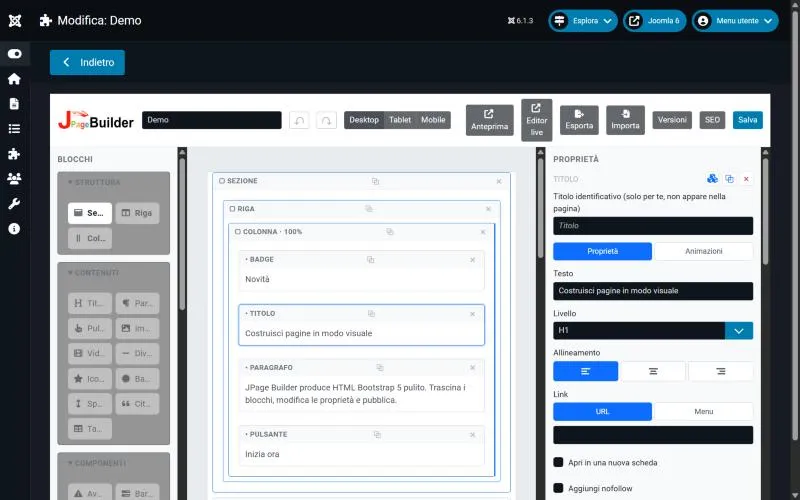Open the Content file icon in sidebar
Viewport: 800px width, 500px height.
14,104
